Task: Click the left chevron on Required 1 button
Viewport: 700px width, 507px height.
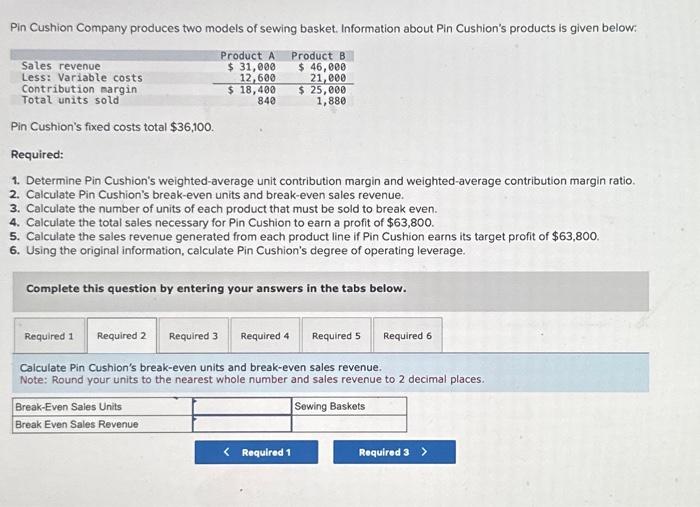Action: pos(227,452)
